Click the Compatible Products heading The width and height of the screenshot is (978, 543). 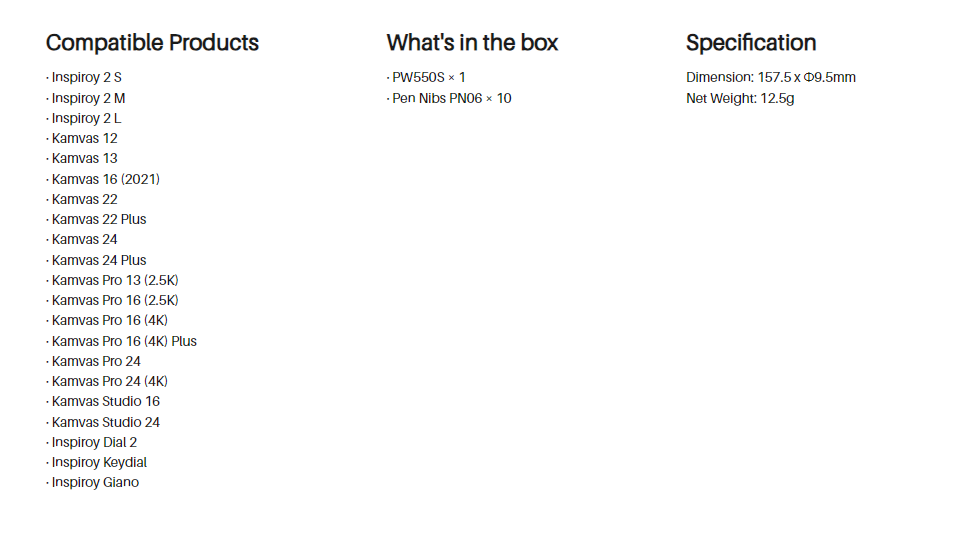(x=152, y=43)
